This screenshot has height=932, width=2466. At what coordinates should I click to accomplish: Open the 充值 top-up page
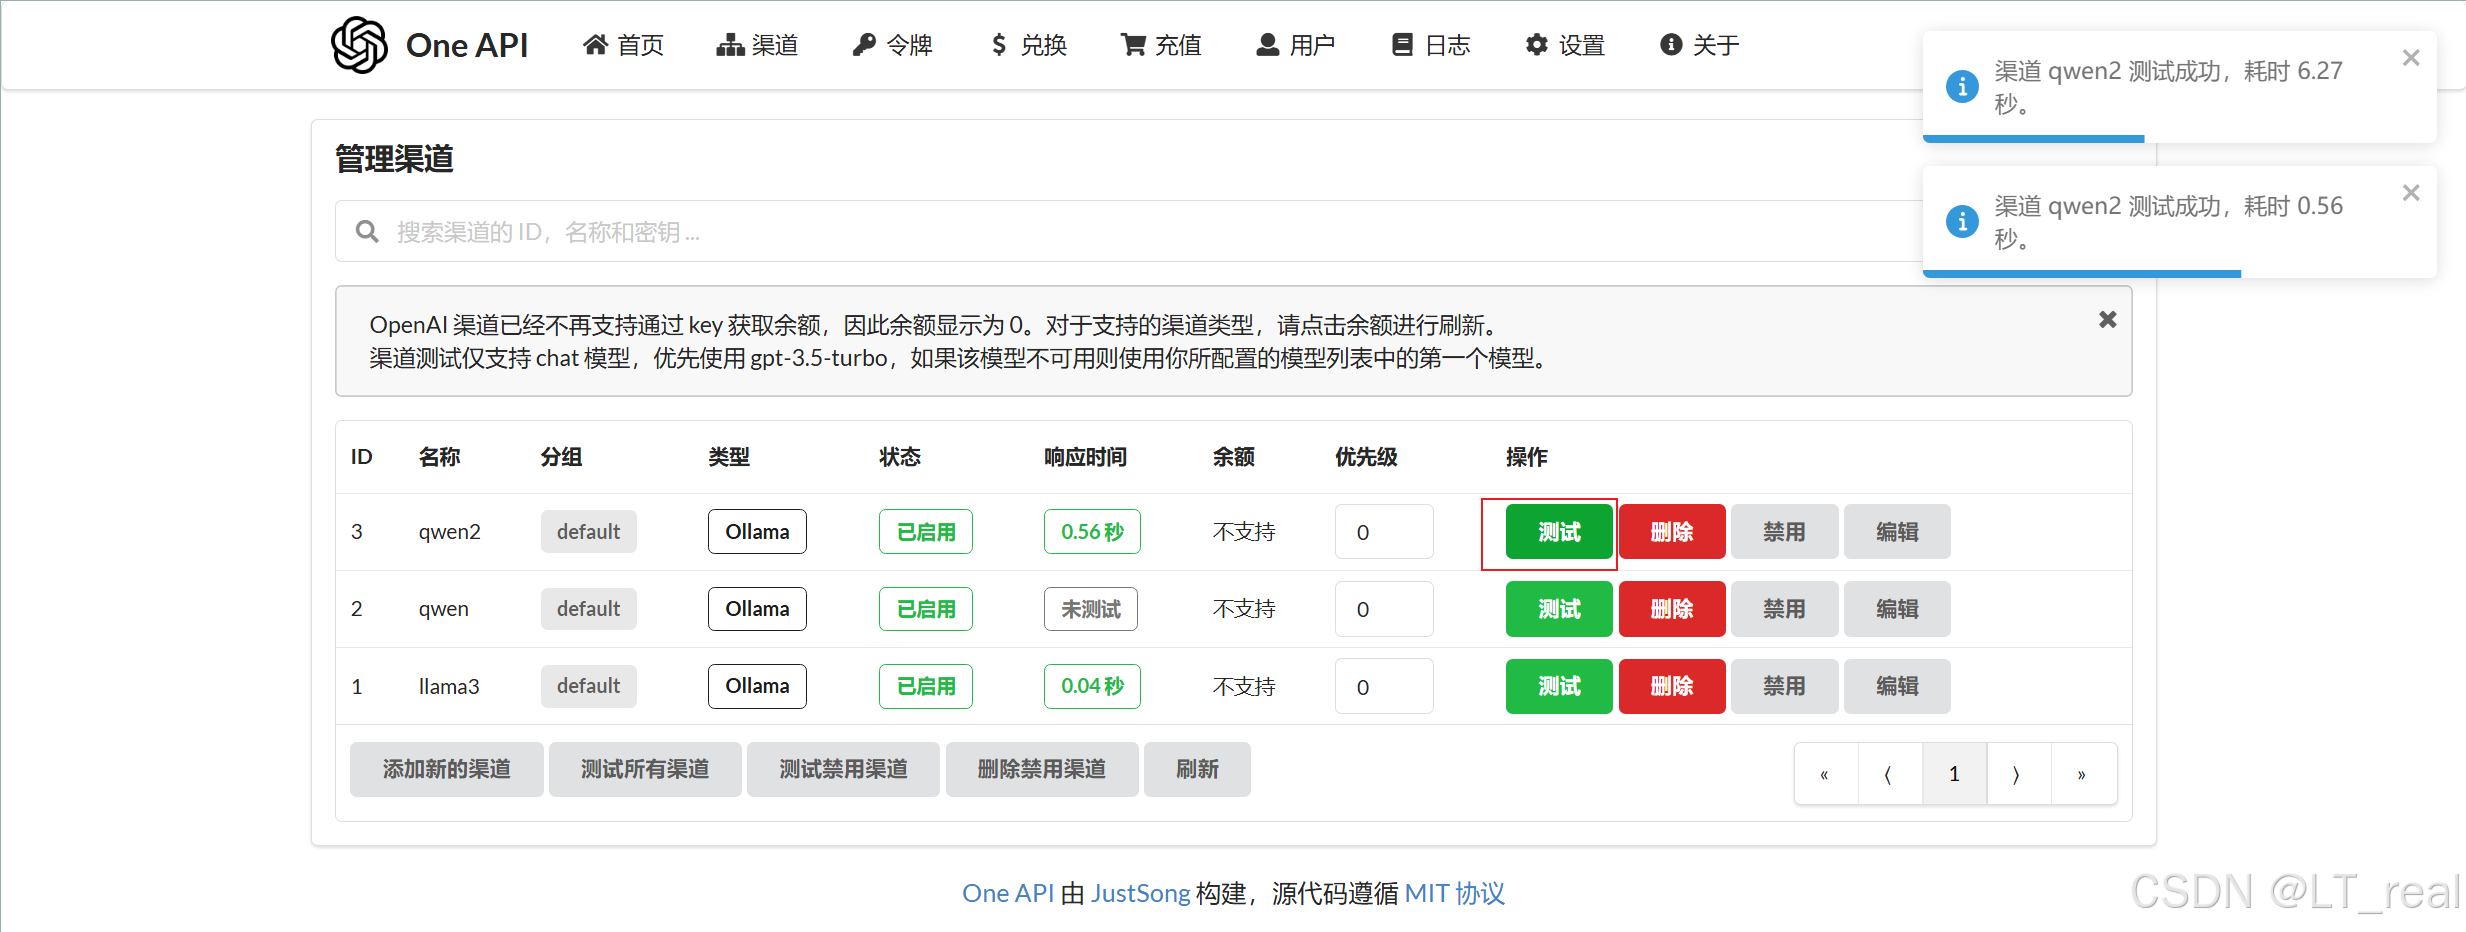click(1161, 45)
